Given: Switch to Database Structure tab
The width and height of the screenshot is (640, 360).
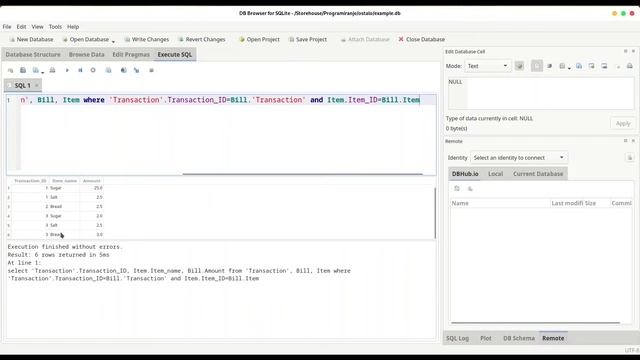Looking at the screenshot, I should click(x=33, y=54).
